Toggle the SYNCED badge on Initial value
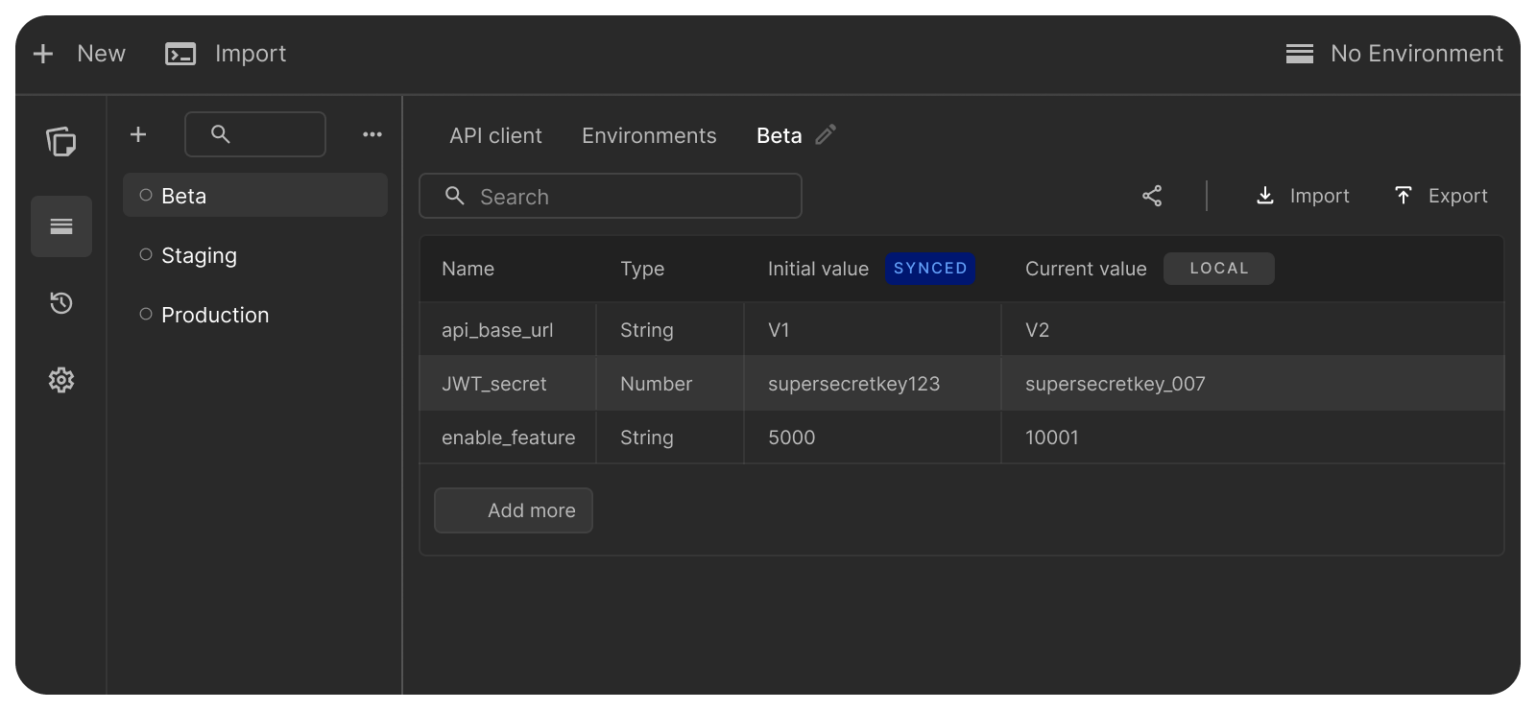 pyautogui.click(x=930, y=268)
